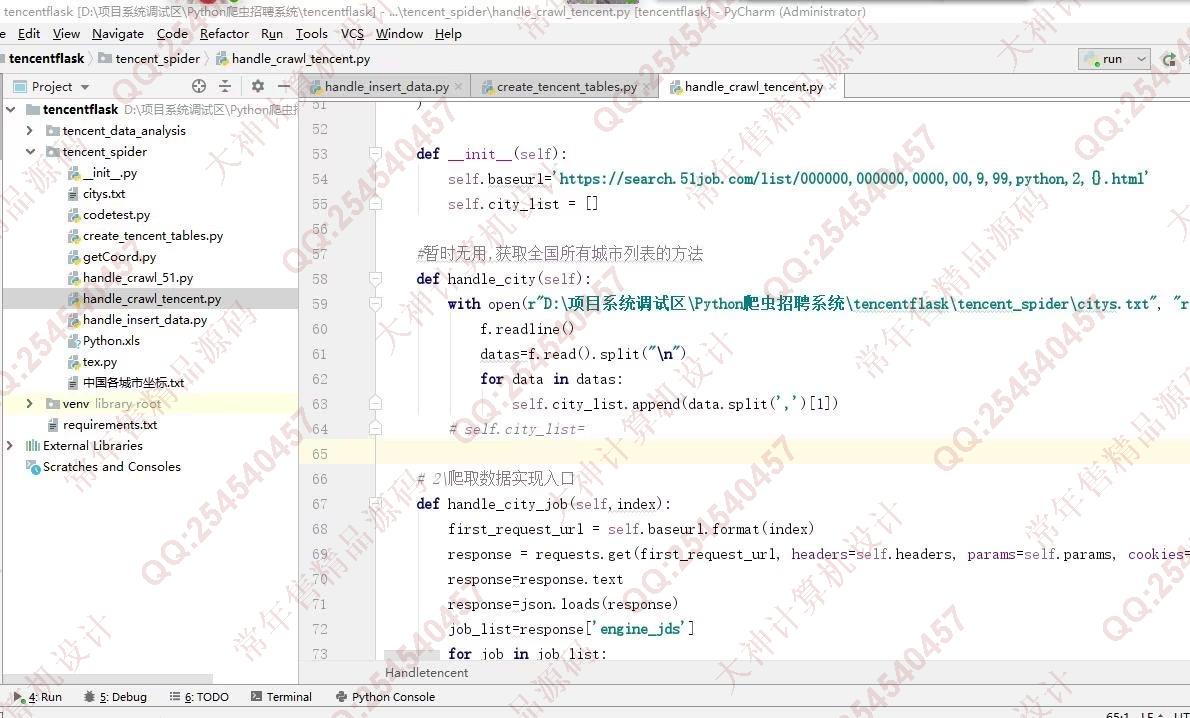Screen dimensions: 1190x718
Task: Select Scratches and Consoles node
Action: 104,467
